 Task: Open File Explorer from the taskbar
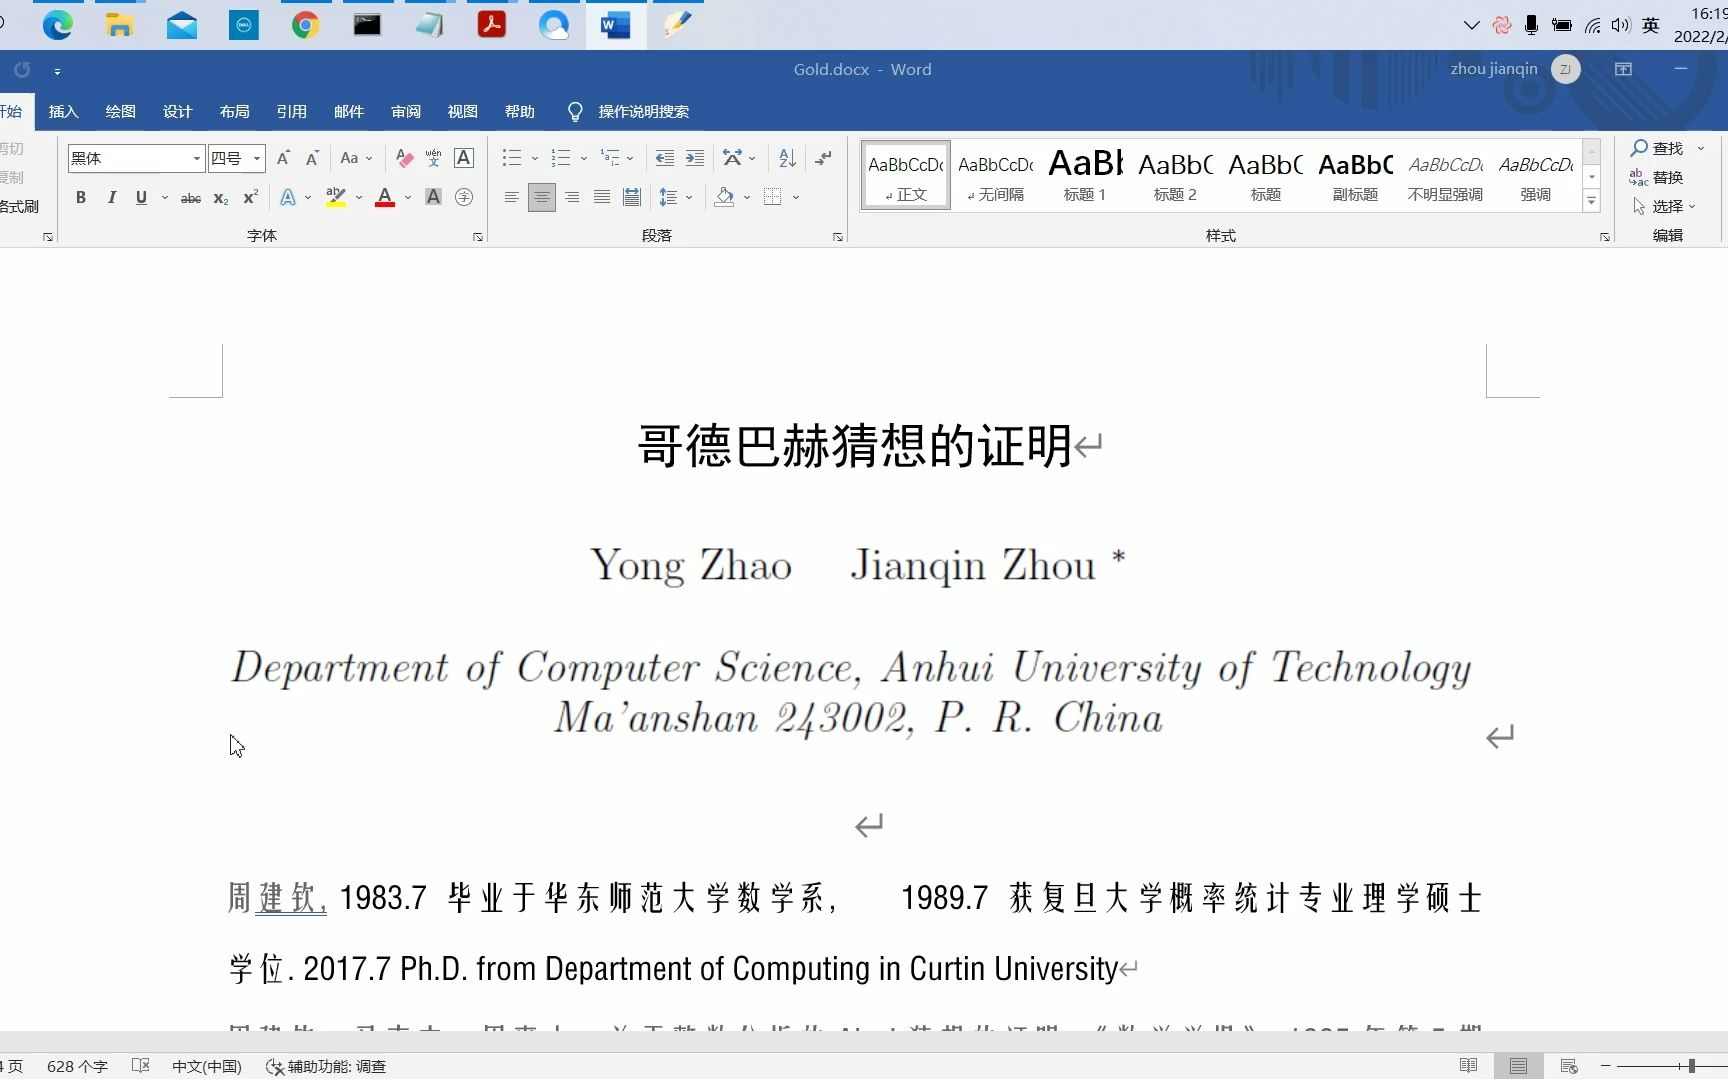coord(119,25)
